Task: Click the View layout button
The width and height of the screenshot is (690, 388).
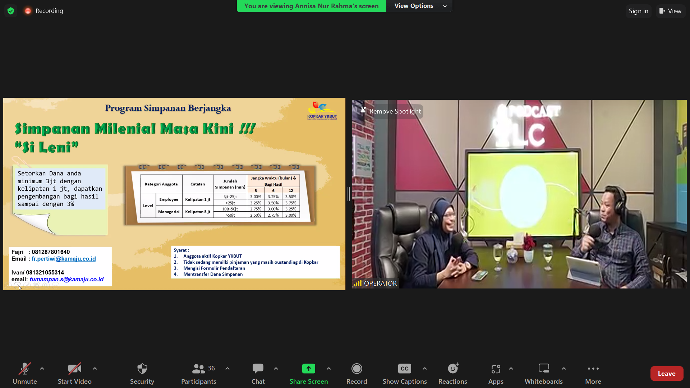Action: pos(670,11)
